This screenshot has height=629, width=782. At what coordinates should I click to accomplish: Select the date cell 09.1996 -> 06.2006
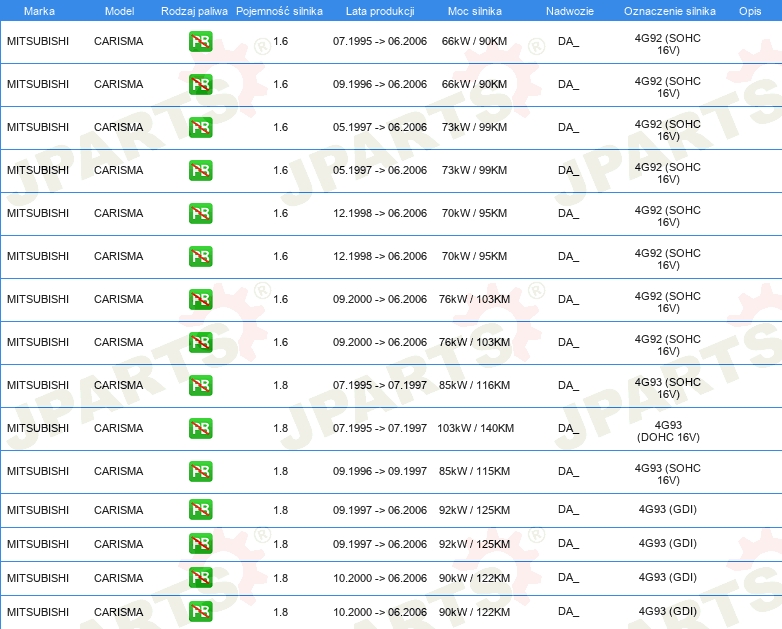pyautogui.click(x=380, y=84)
